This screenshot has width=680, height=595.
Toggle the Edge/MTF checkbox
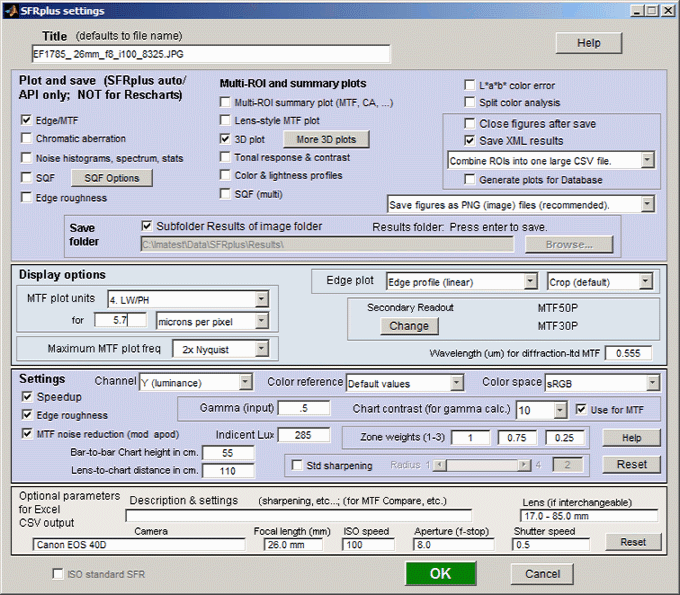tap(26, 120)
